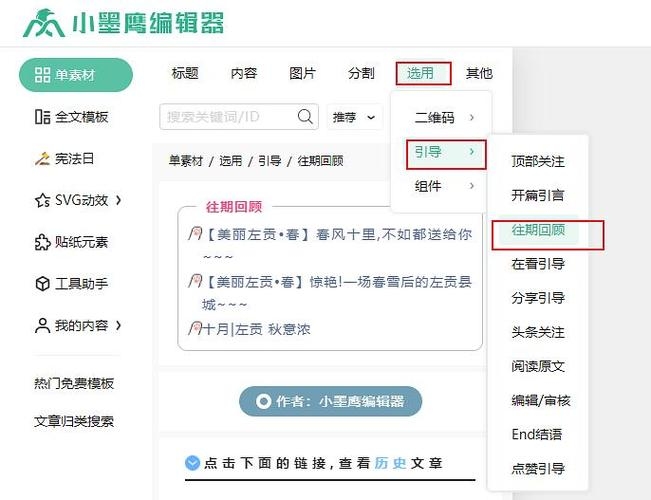Click the 小墨鹰编辑器 eagle logo icon

(x=44, y=23)
